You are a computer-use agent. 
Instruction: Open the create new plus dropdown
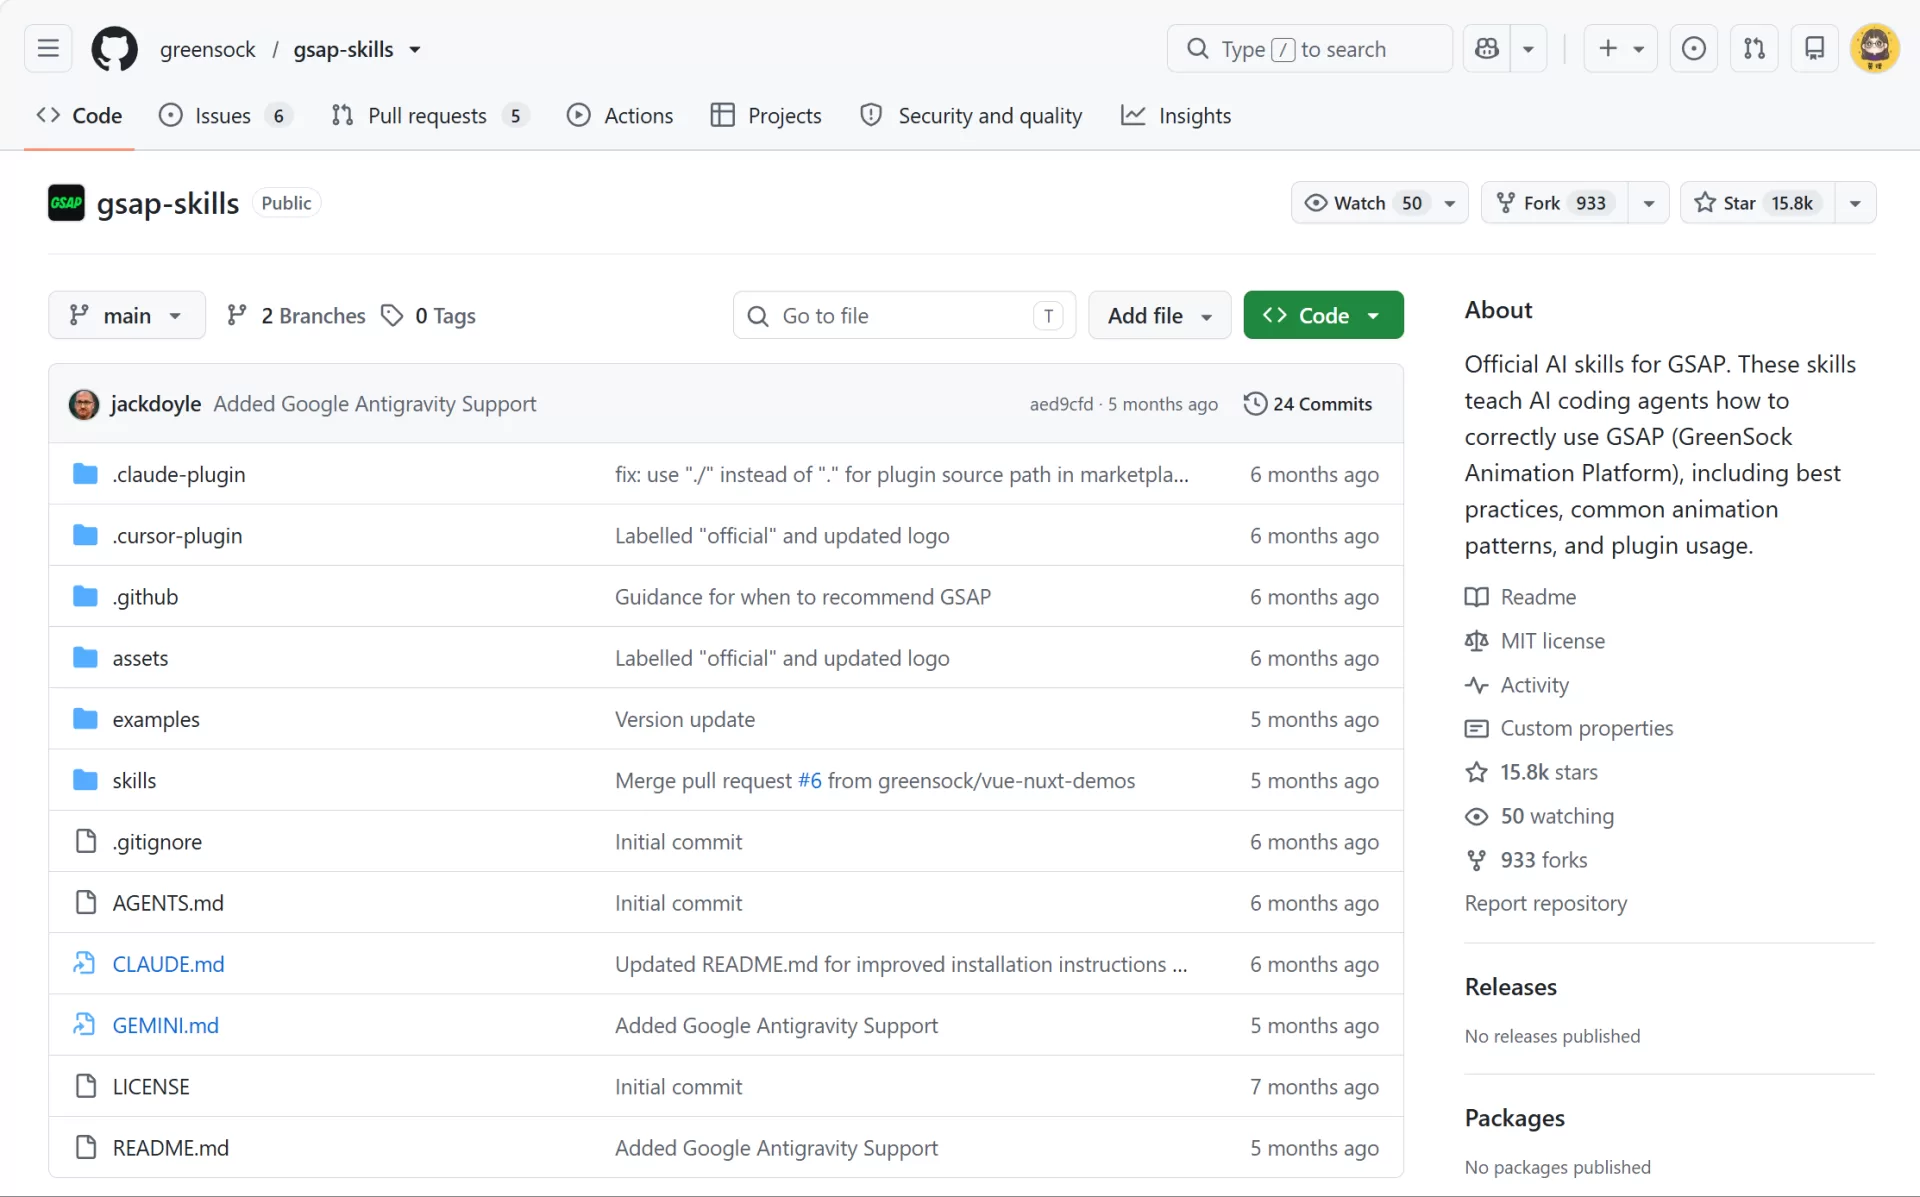(1620, 48)
